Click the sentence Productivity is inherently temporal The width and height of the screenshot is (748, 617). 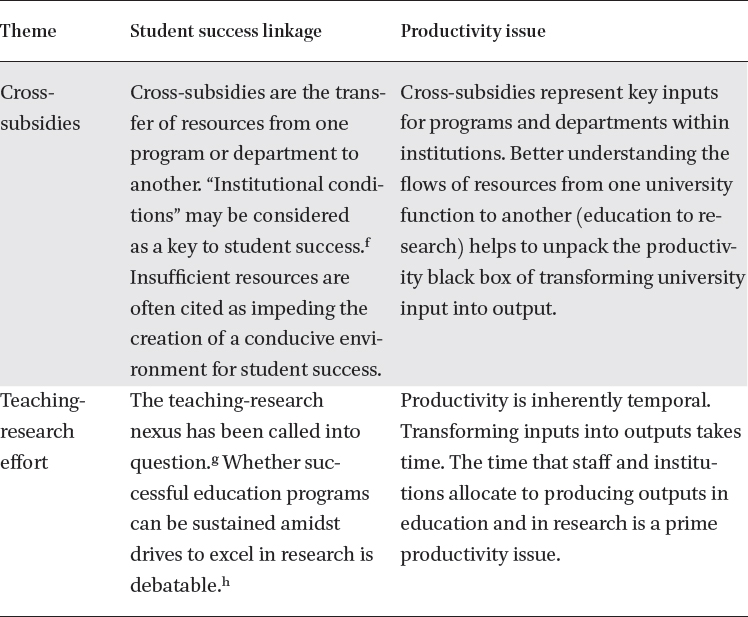pyautogui.click(x=555, y=401)
